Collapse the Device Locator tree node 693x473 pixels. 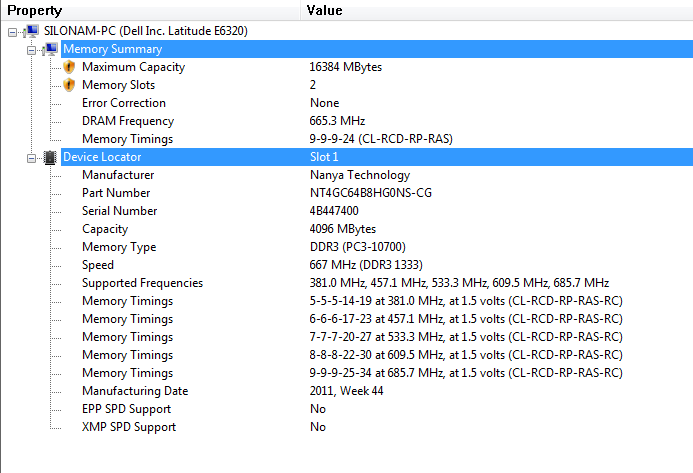[31, 158]
